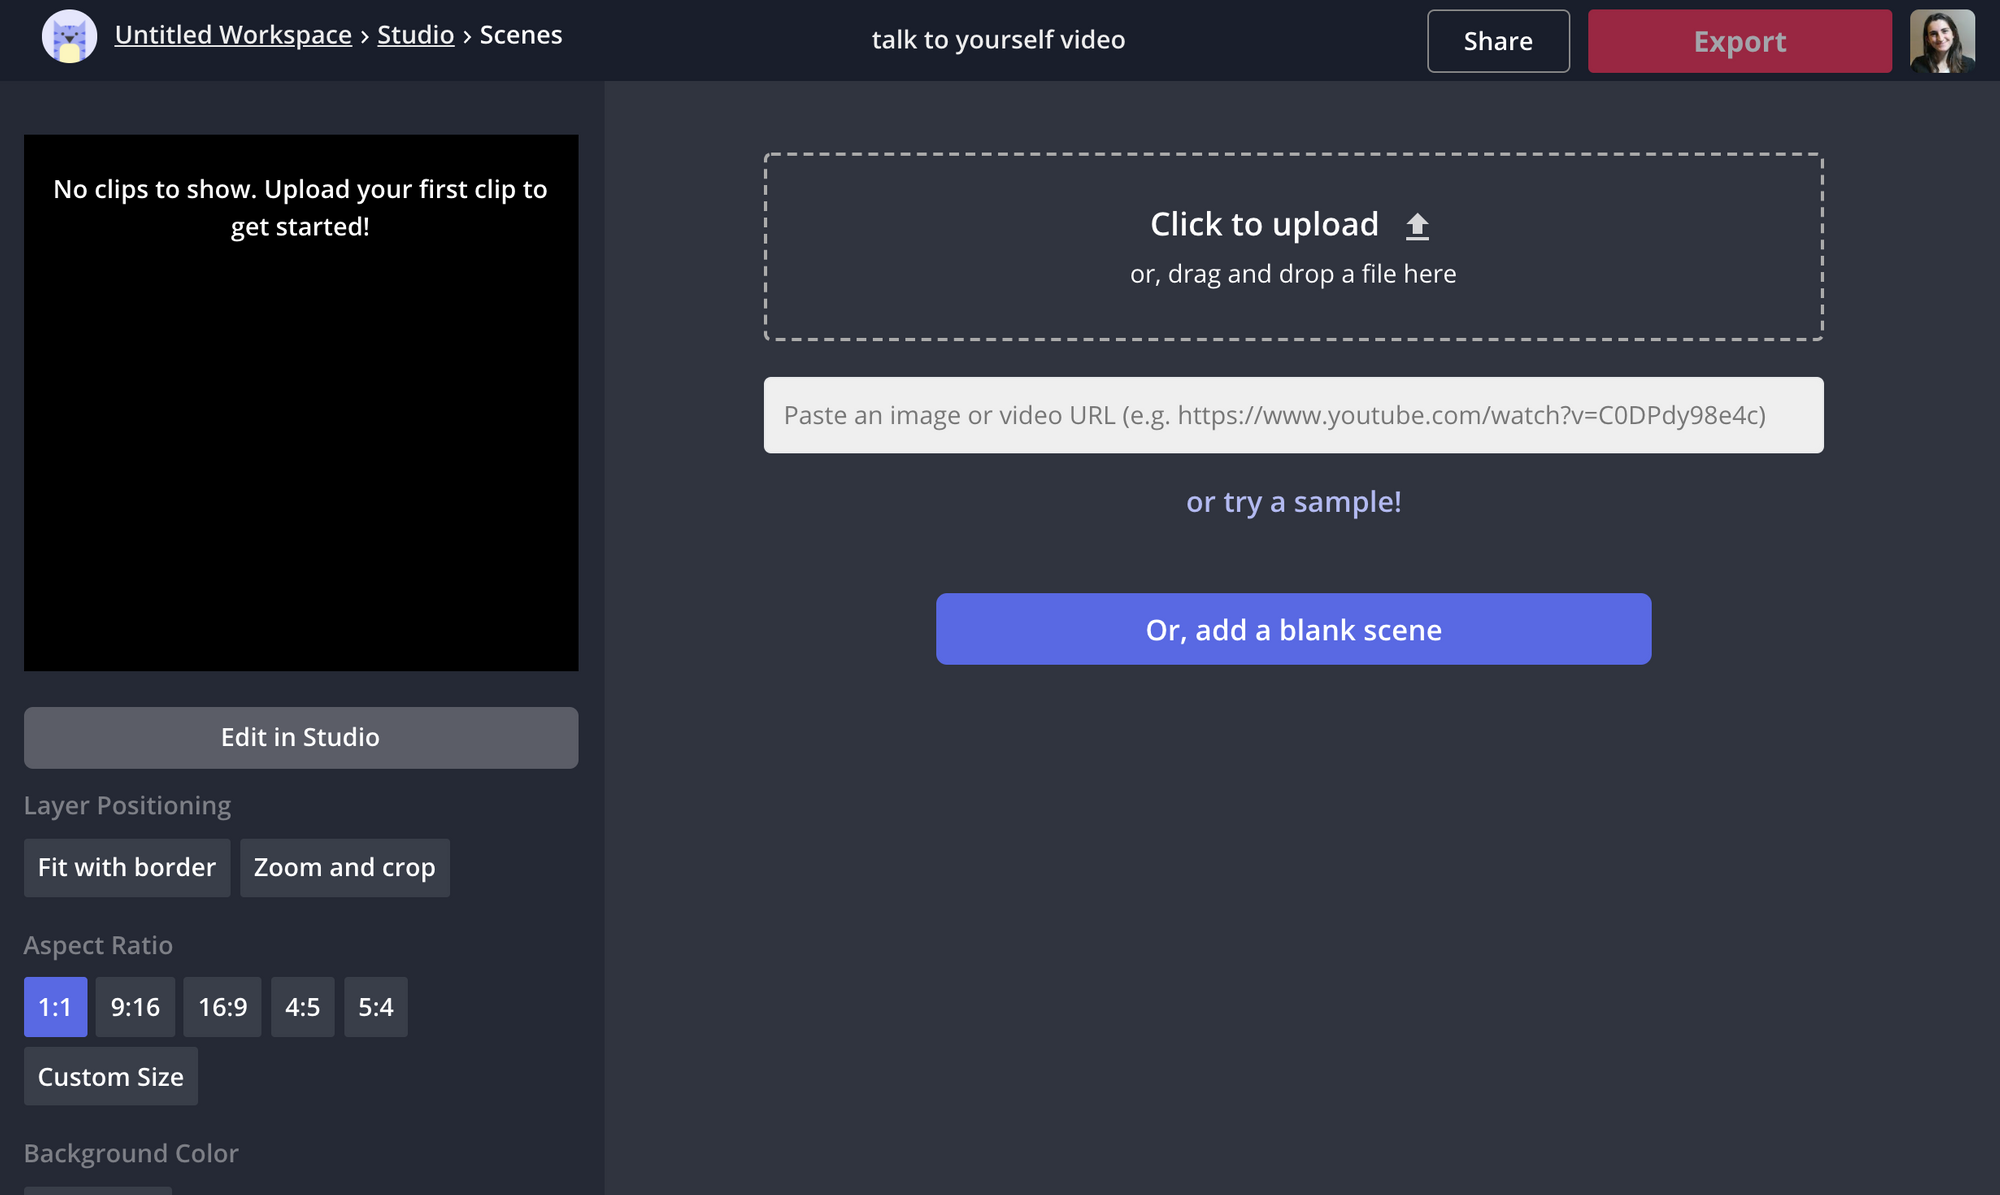
Task: Select the 16:9 aspect ratio
Action: (x=222, y=1007)
